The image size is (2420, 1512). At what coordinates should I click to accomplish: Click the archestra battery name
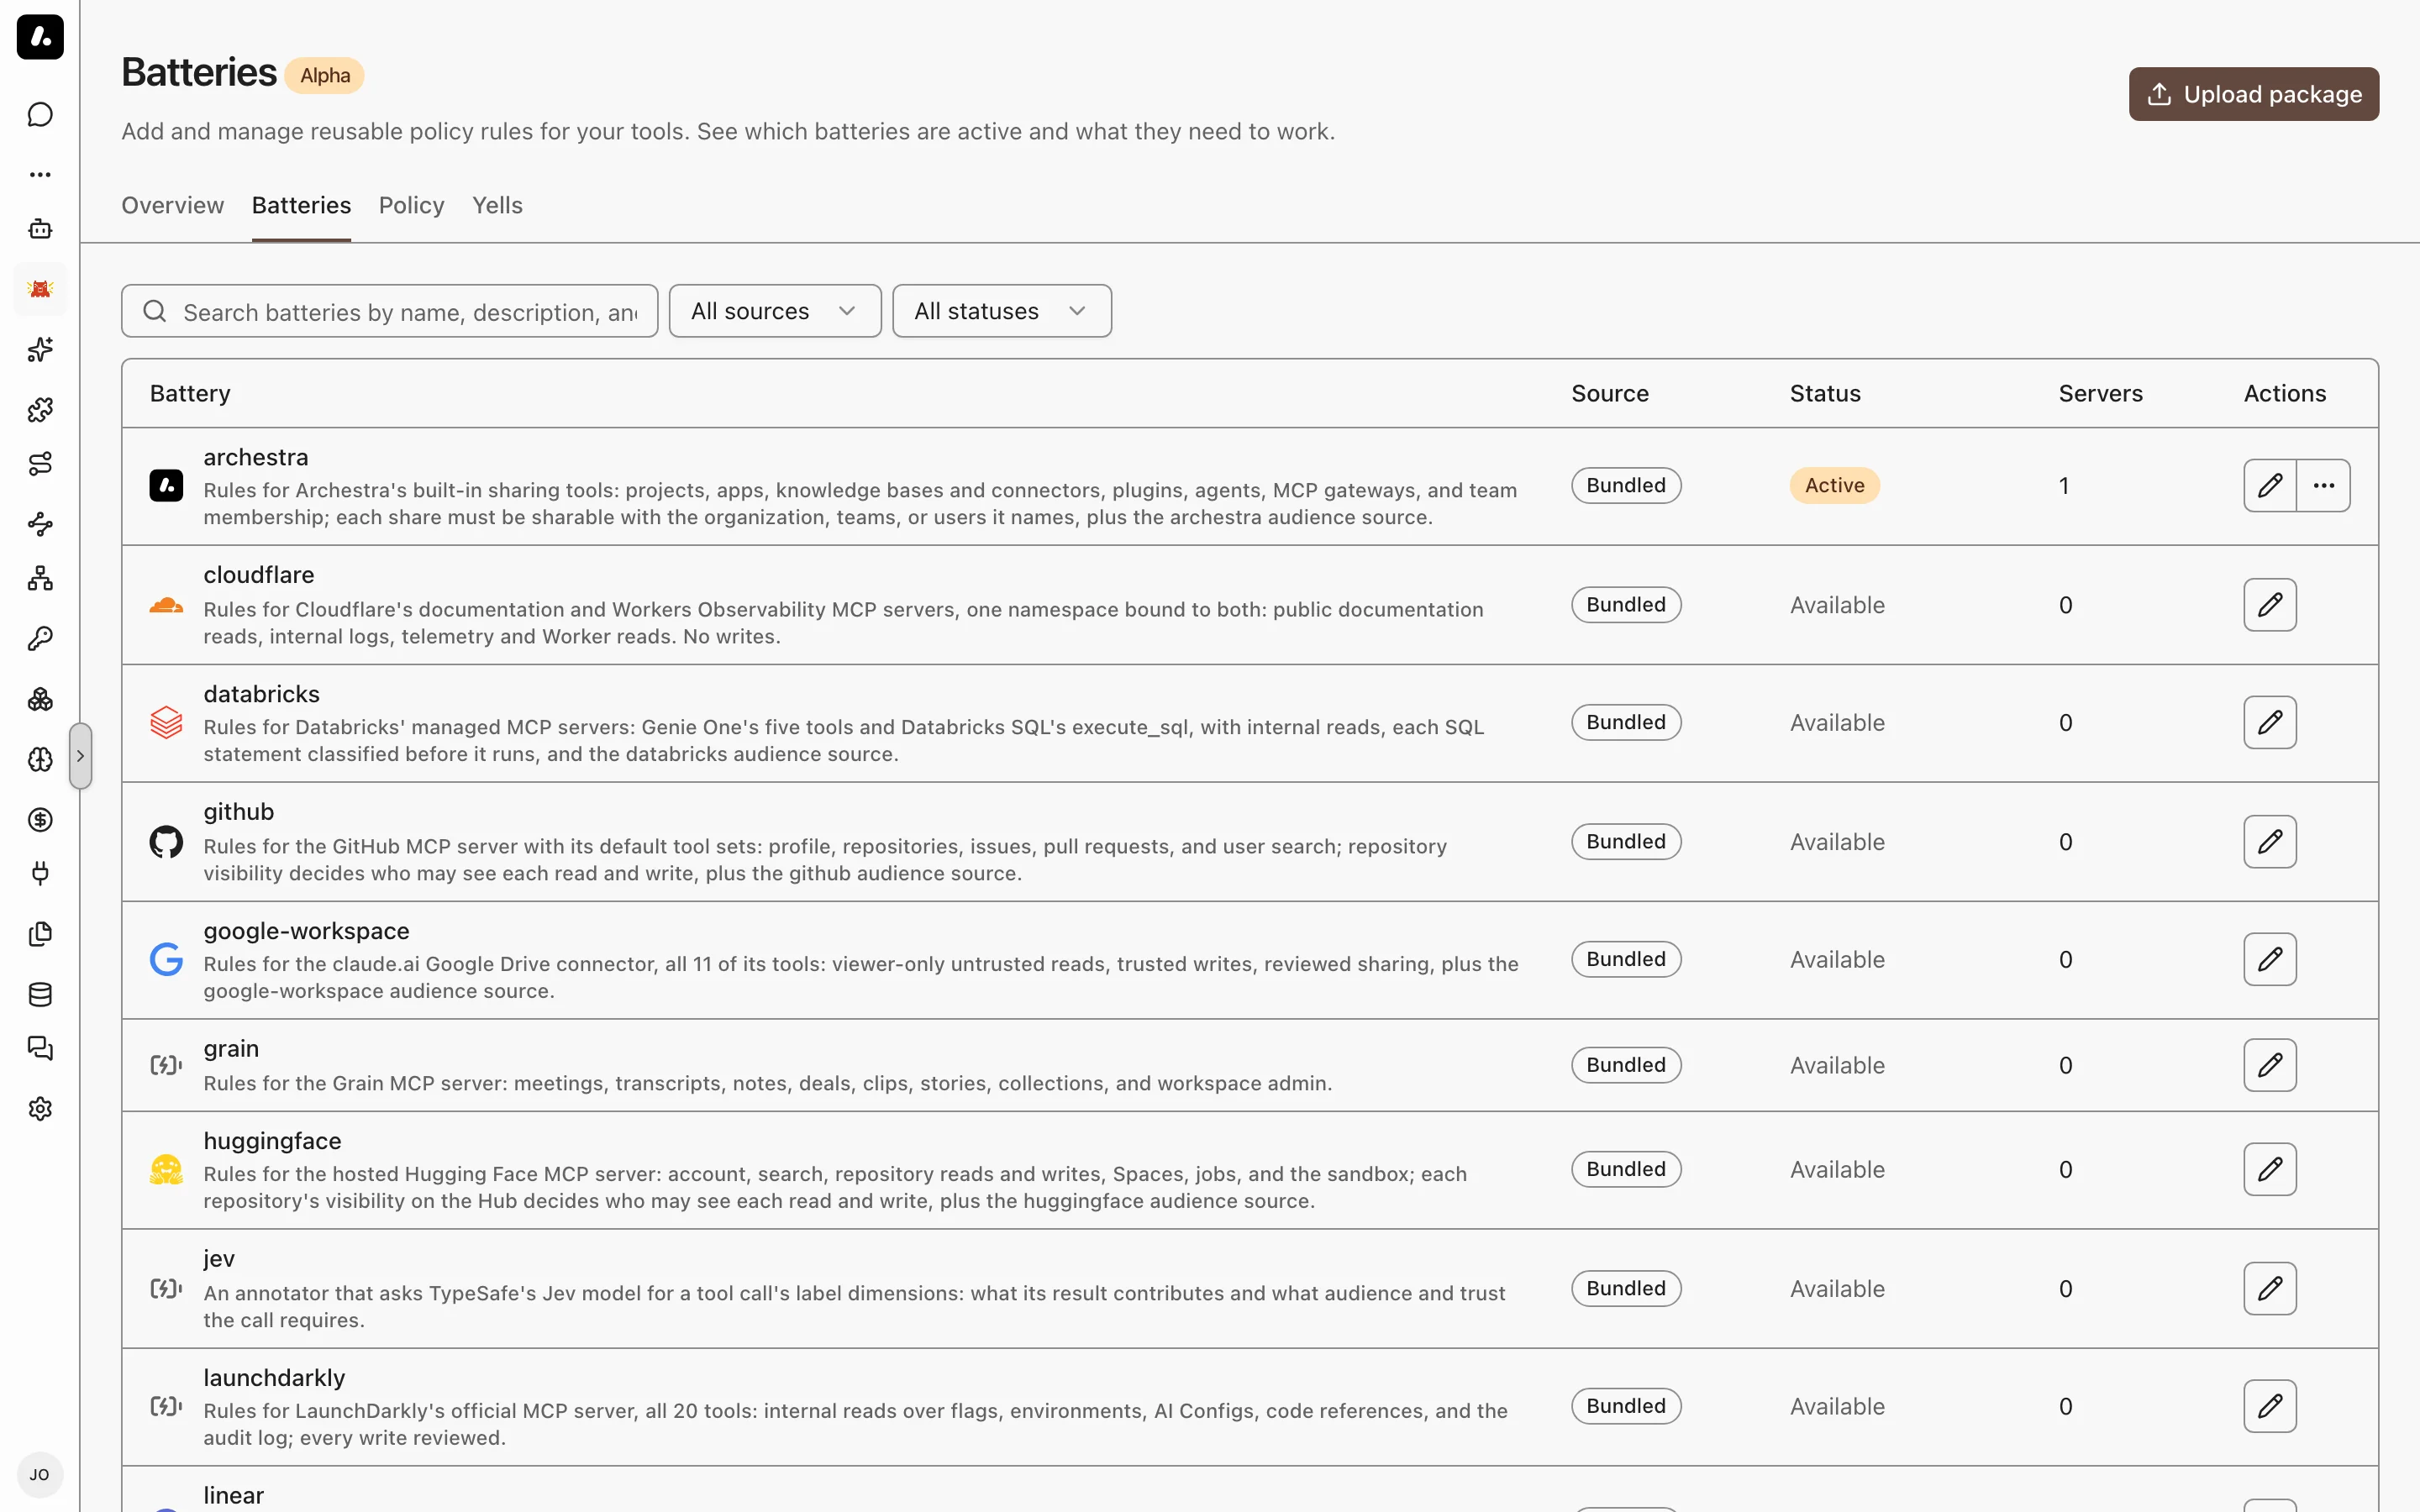tap(256, 457)
